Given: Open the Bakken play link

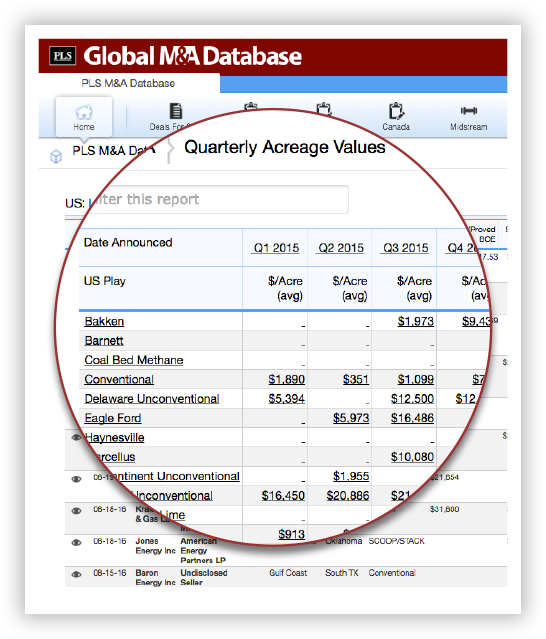Looking at the screenshot, I should click(104, 322).
